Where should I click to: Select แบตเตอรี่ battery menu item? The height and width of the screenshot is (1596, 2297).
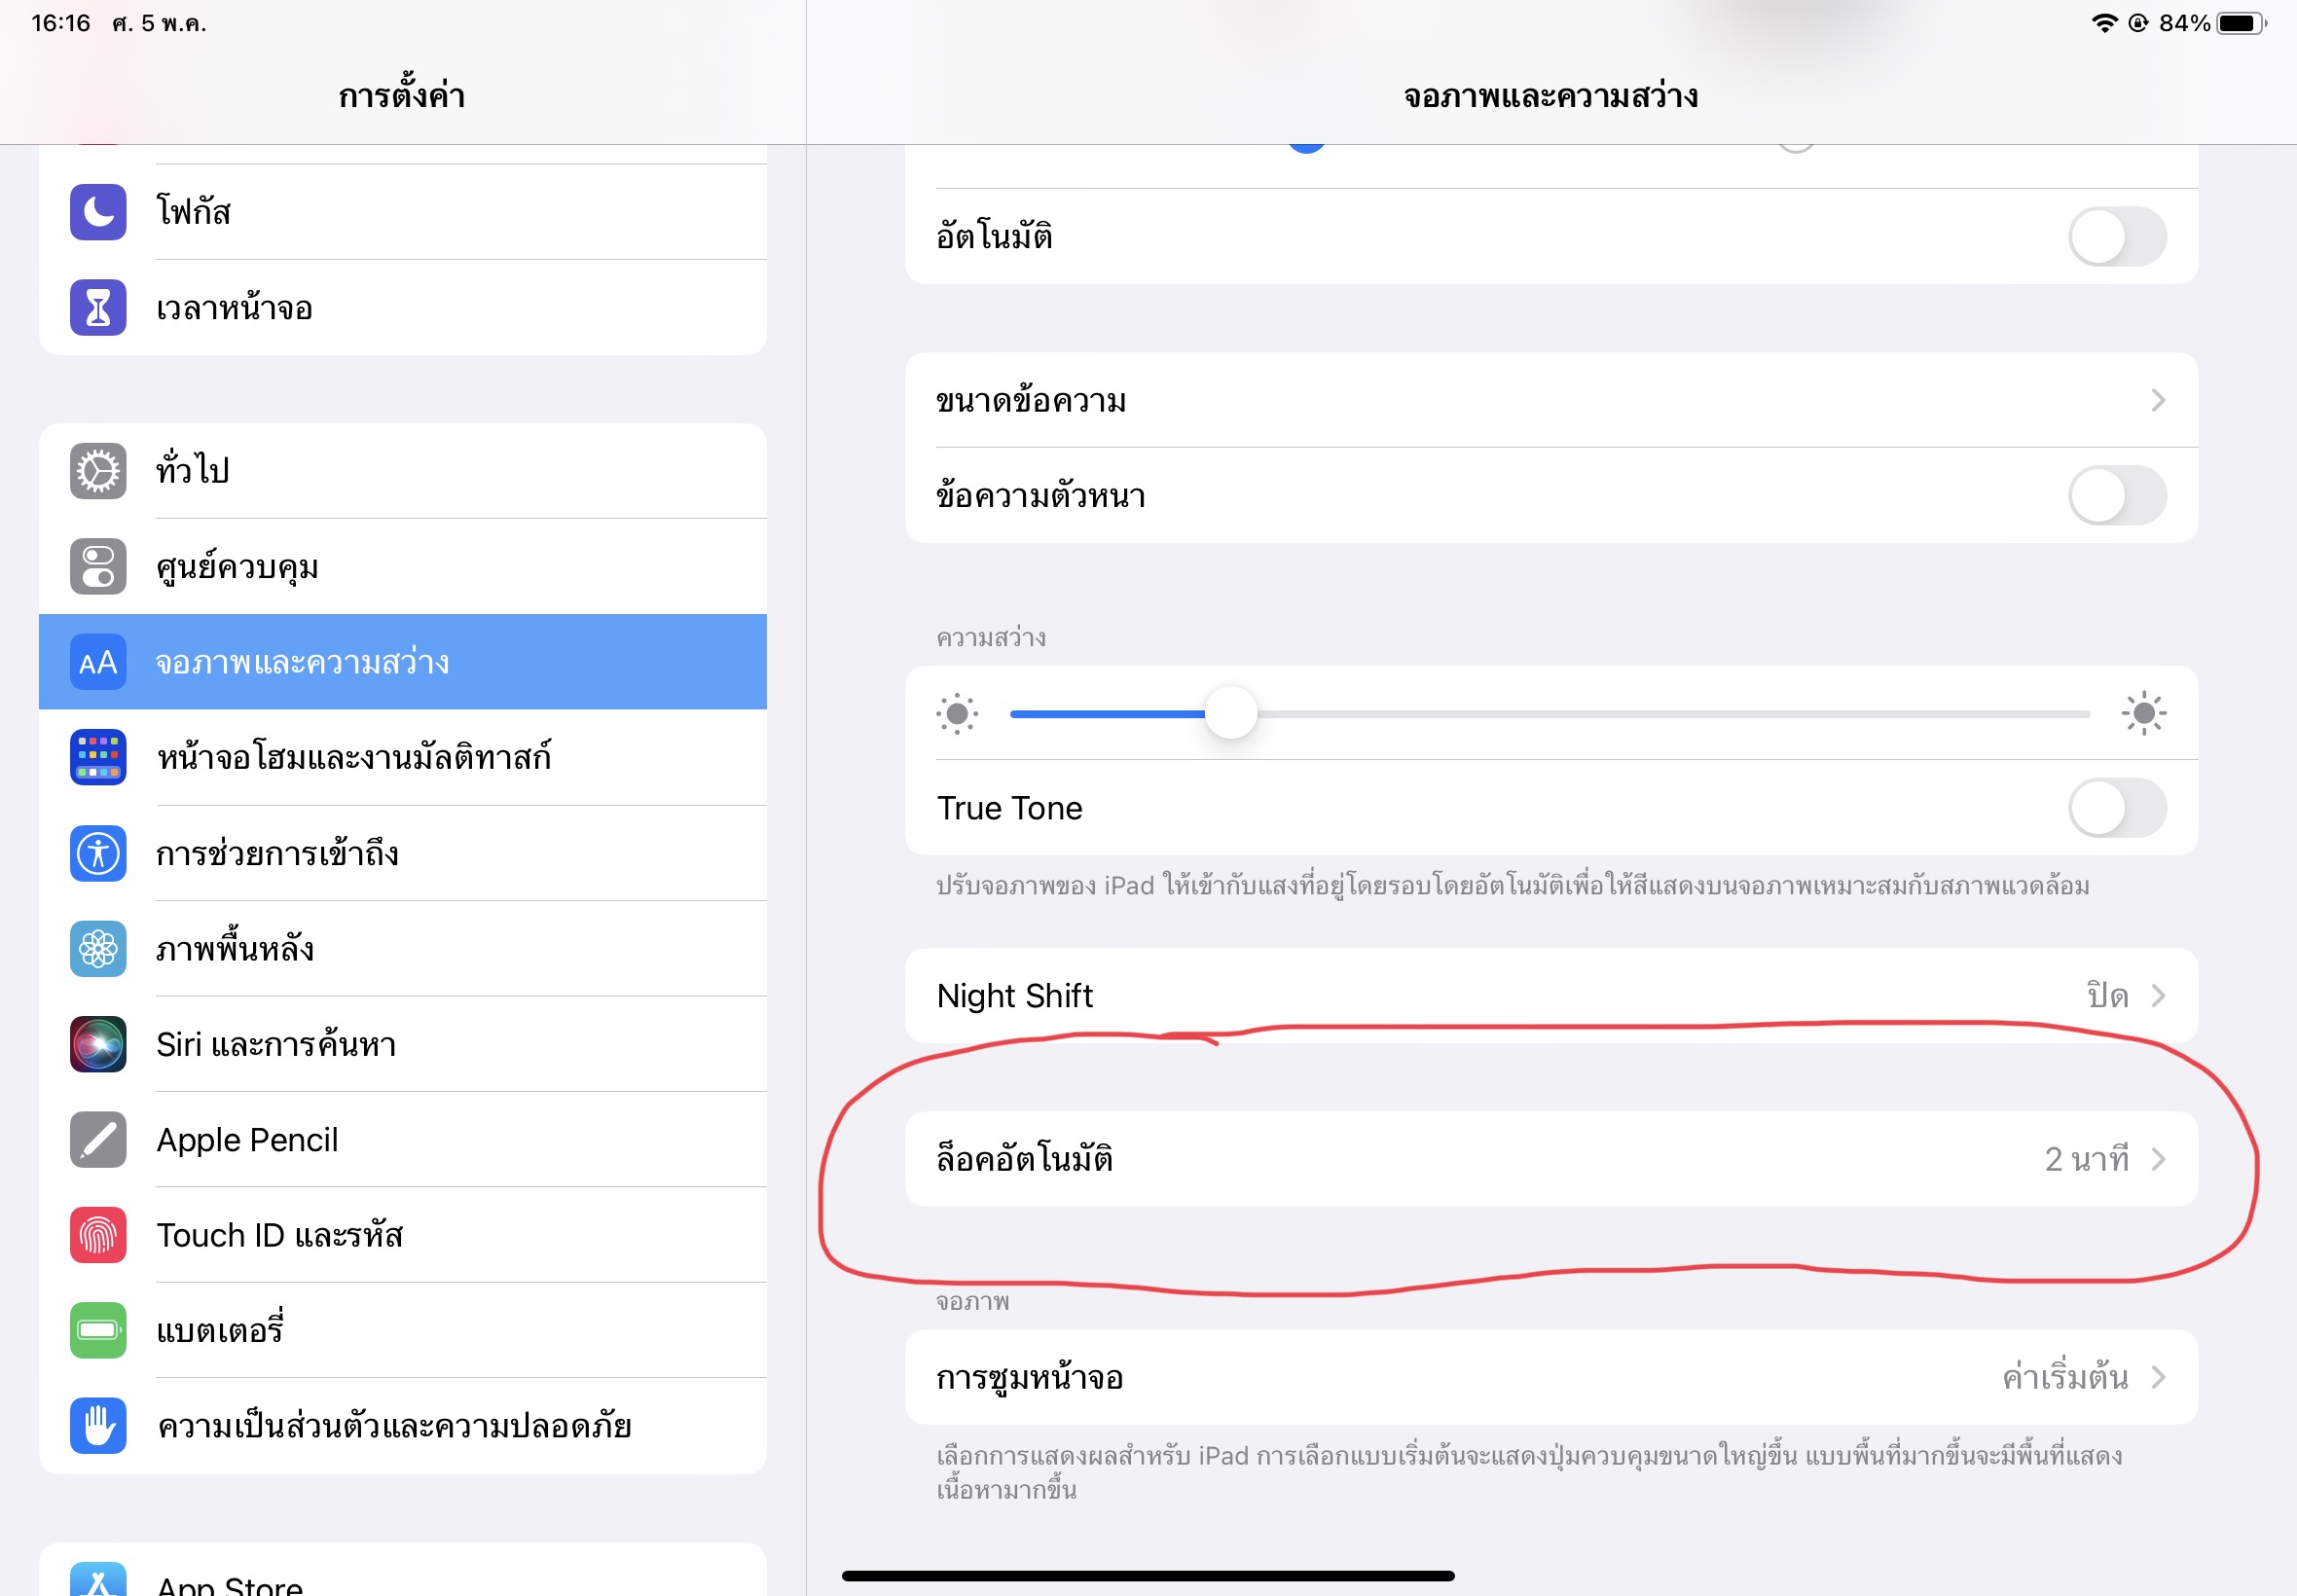403,1331
